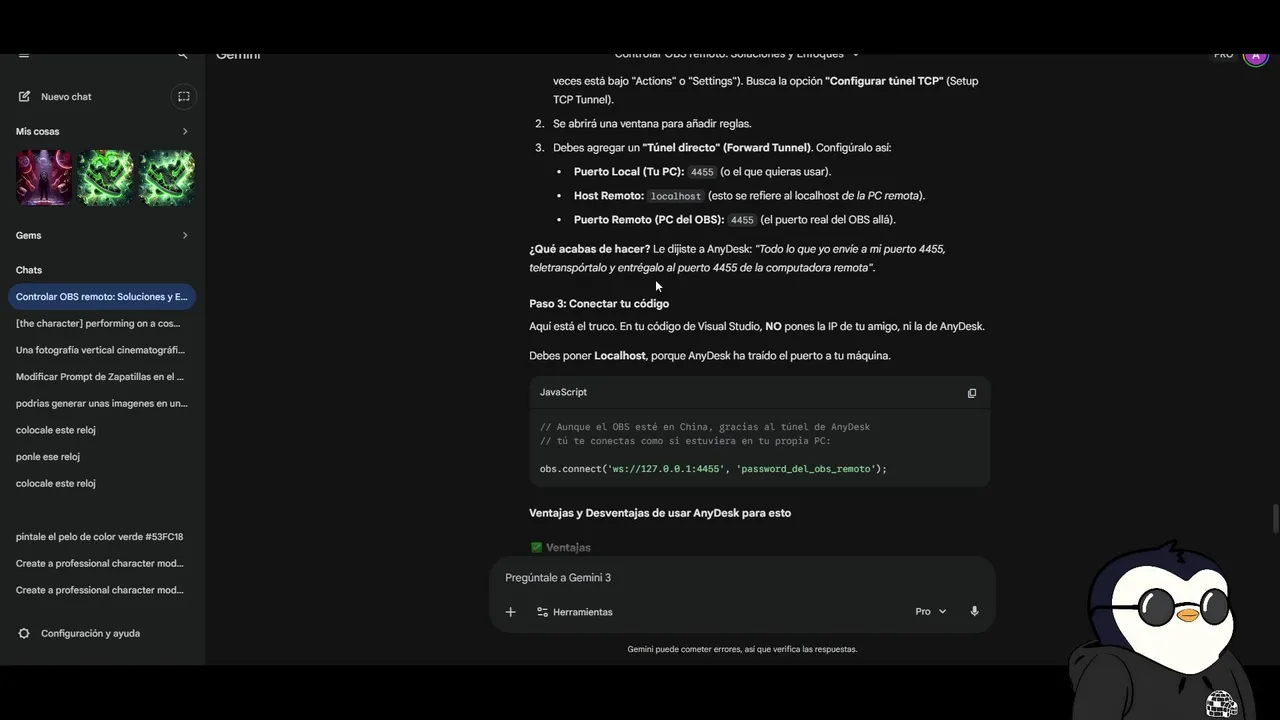This screenshot has width=1280, height=720.
Task: Activate the microphone voice input
Action: (x=974, y=612)
